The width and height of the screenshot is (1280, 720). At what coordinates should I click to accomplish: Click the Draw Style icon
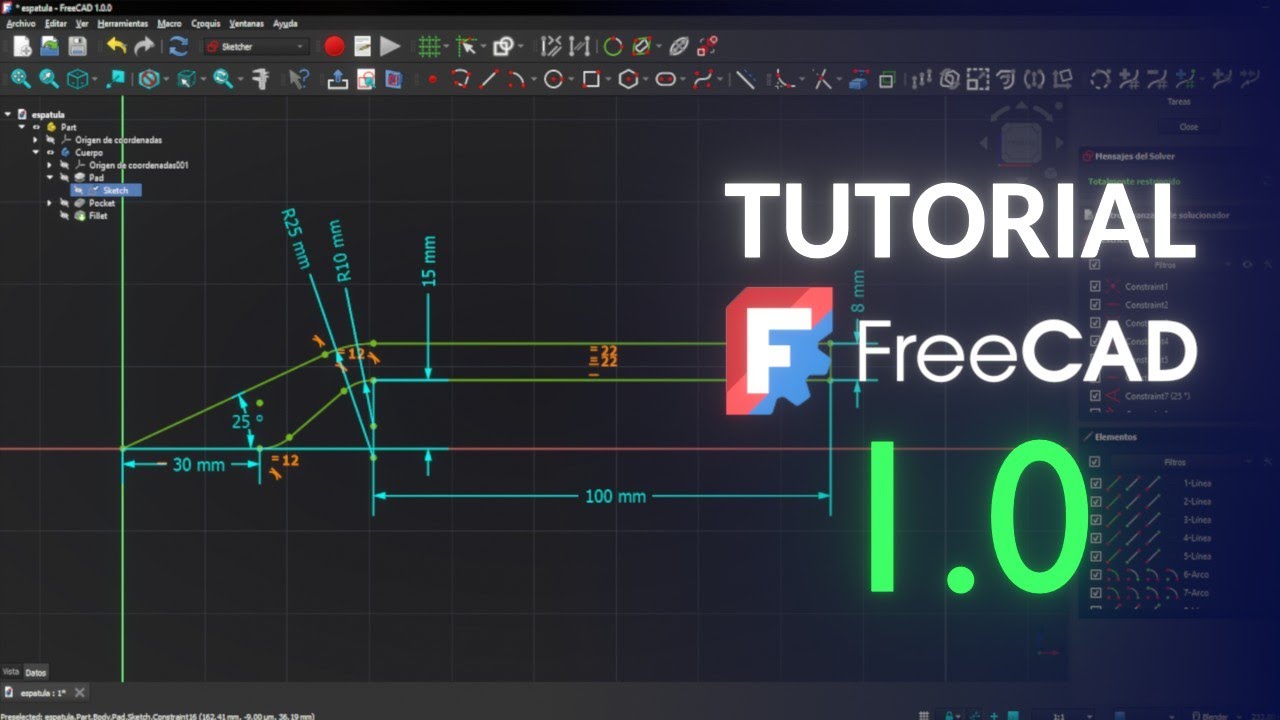point(148,78)
